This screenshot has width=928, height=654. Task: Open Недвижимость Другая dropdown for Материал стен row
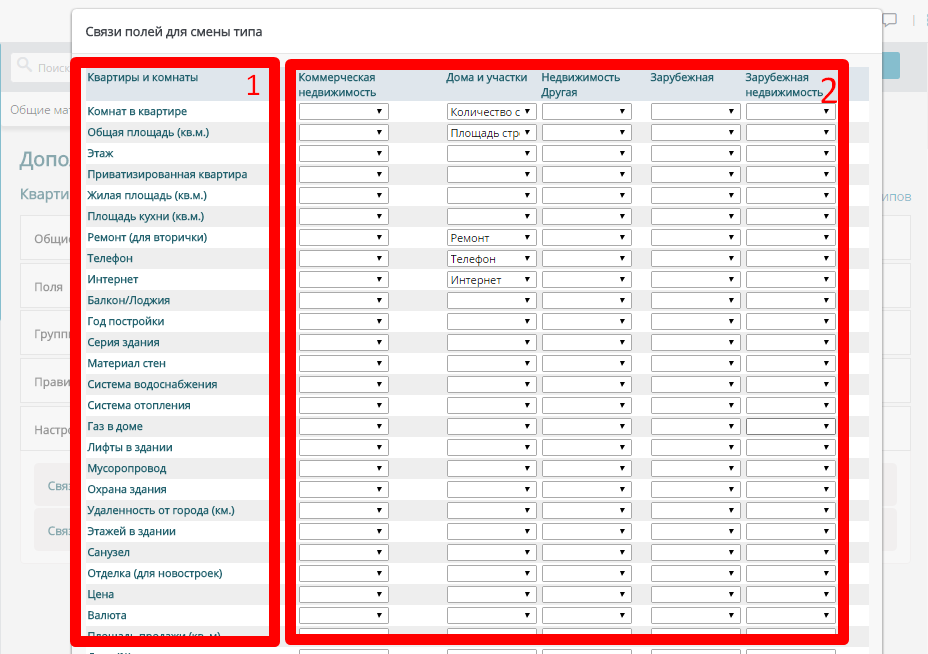pyautogui.click(x=587, y=363)
